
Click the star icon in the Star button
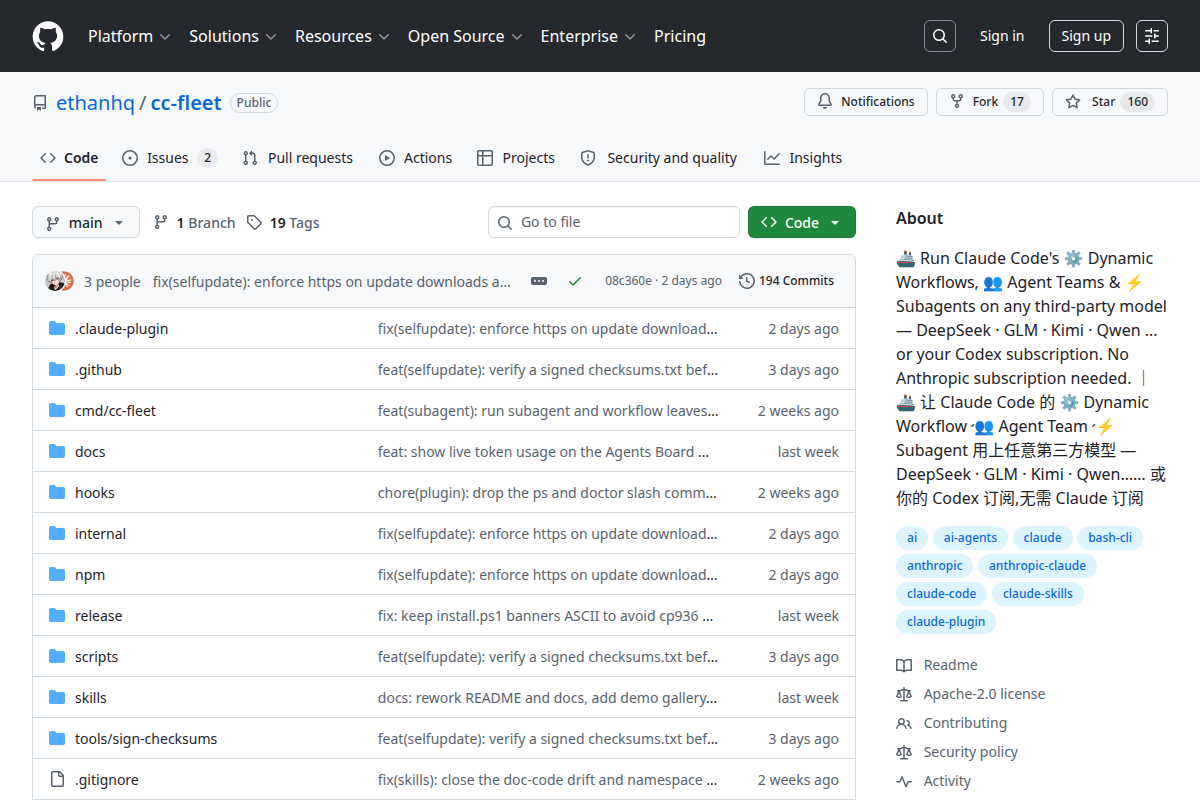point(1073,102)
